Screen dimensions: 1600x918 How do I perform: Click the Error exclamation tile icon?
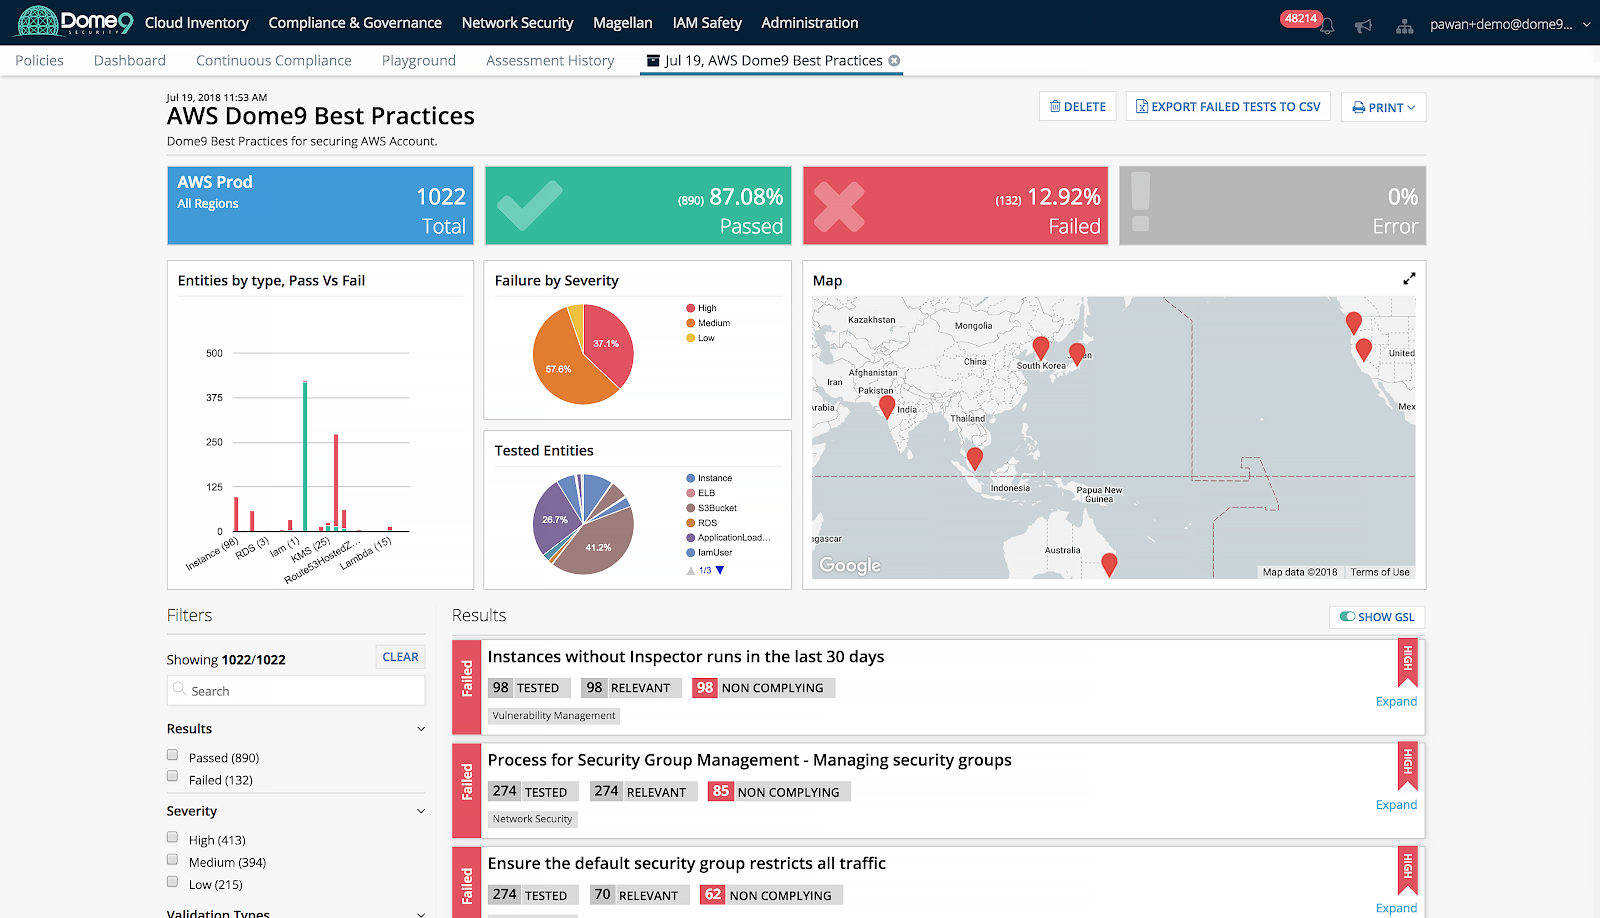[x=1140, y=203]
